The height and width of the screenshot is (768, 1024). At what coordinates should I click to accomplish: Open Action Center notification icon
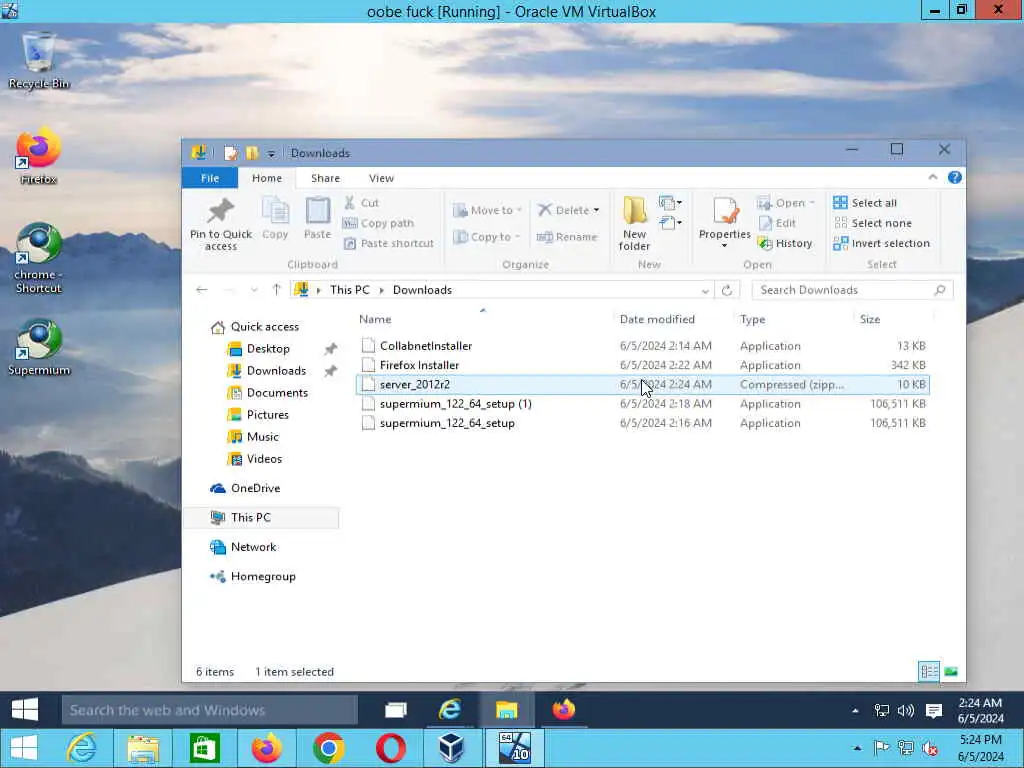(934, 711)
